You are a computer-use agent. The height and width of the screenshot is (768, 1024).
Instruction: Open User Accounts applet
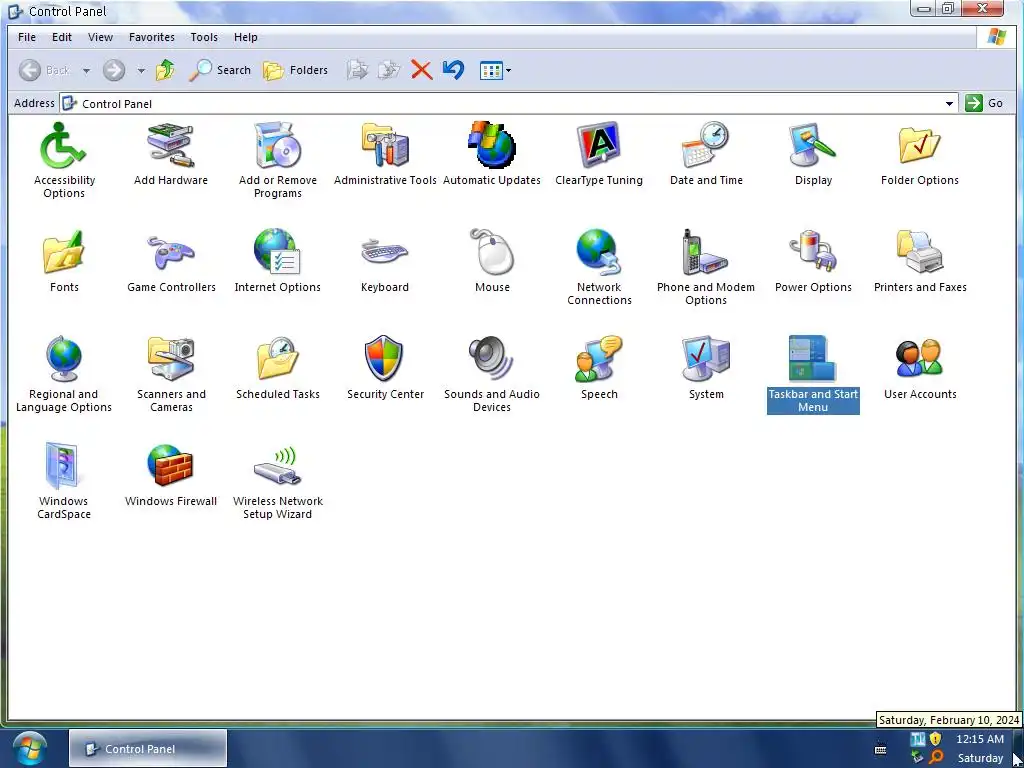[920, 368]
